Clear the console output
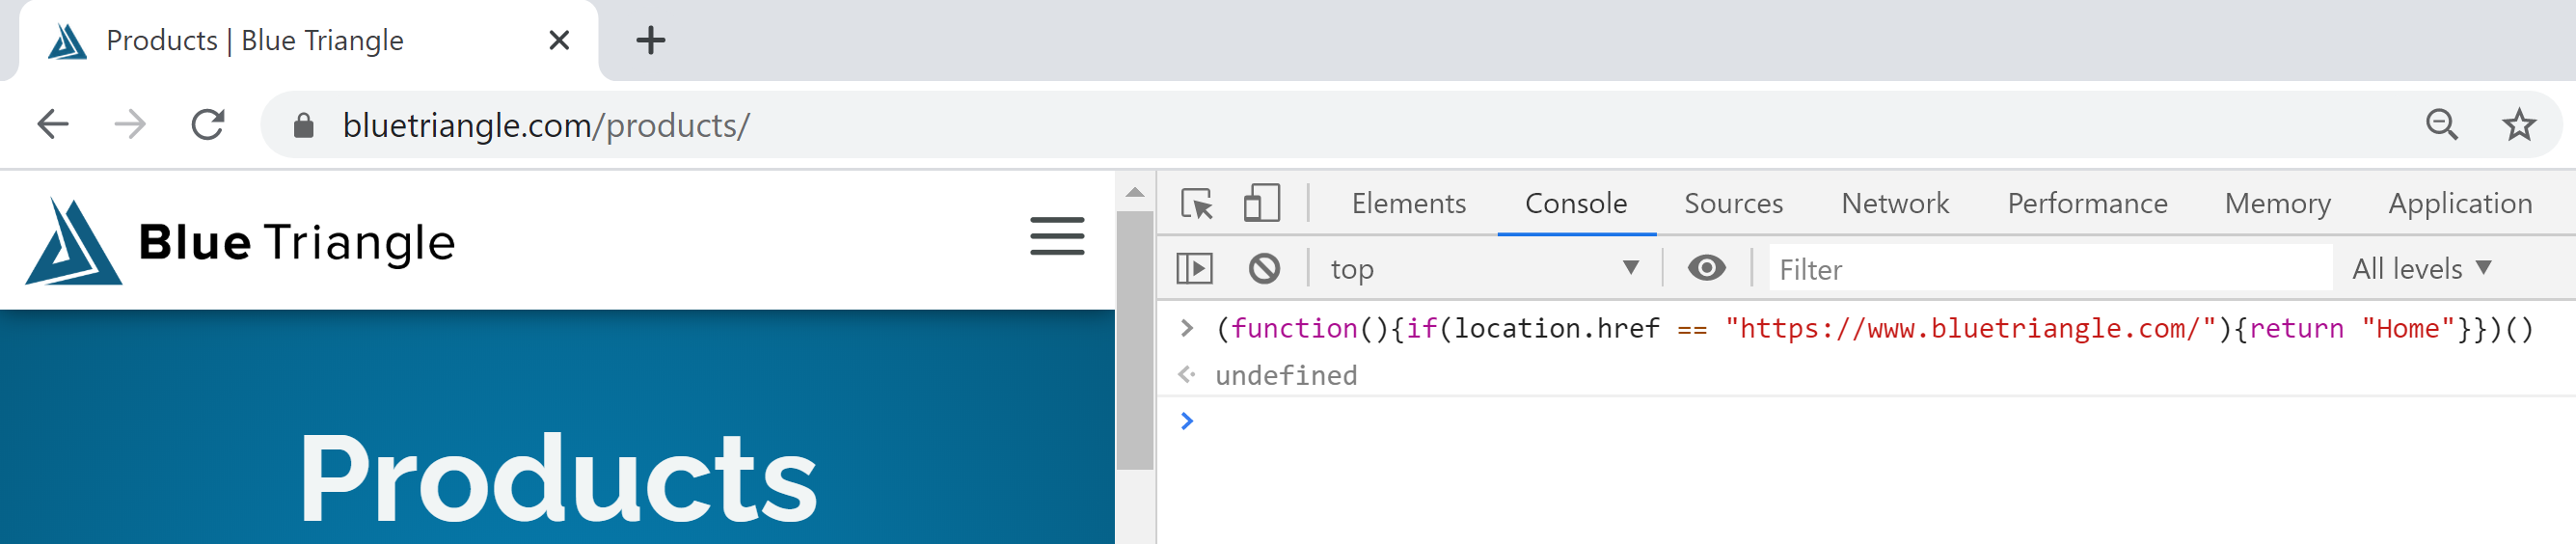 point(1264,268)
